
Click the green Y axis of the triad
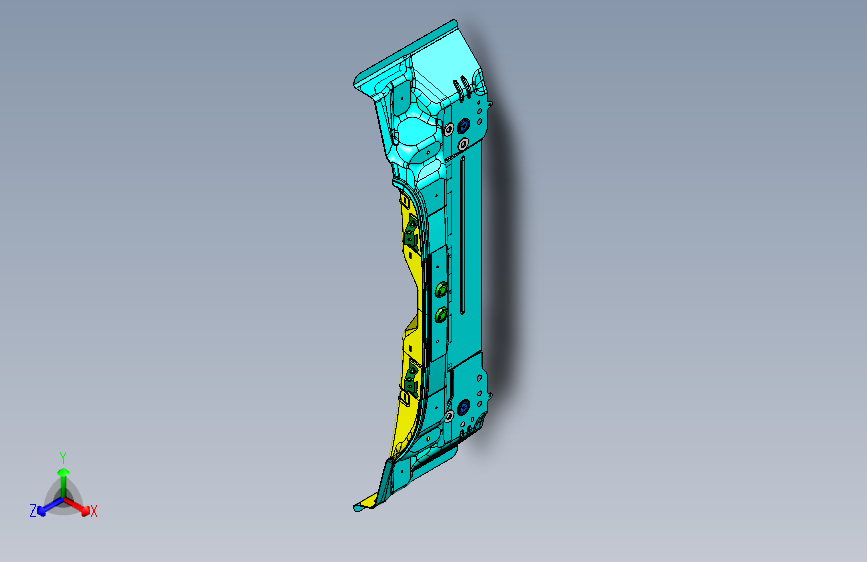(x=64, y=484)
